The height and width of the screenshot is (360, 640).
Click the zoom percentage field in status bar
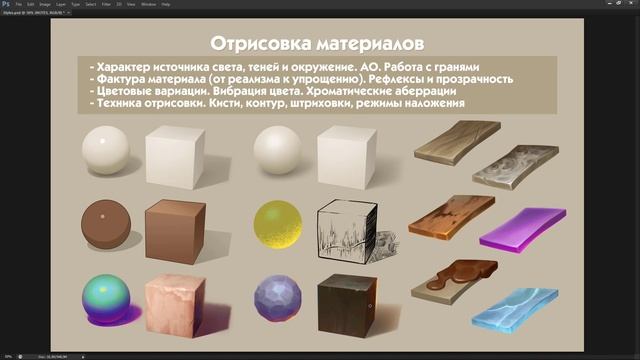[x=8, y=357]
